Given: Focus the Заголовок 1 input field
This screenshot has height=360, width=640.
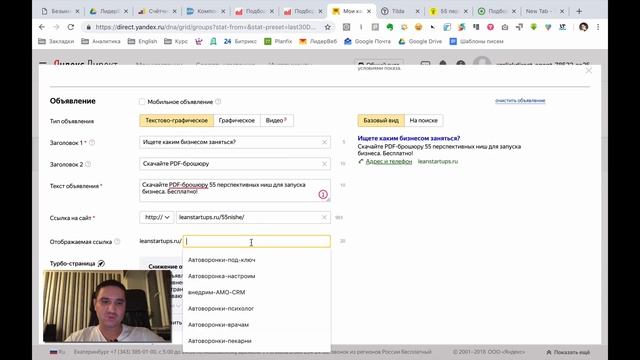Looking at the screenshot, I should (x=235, y=142).
